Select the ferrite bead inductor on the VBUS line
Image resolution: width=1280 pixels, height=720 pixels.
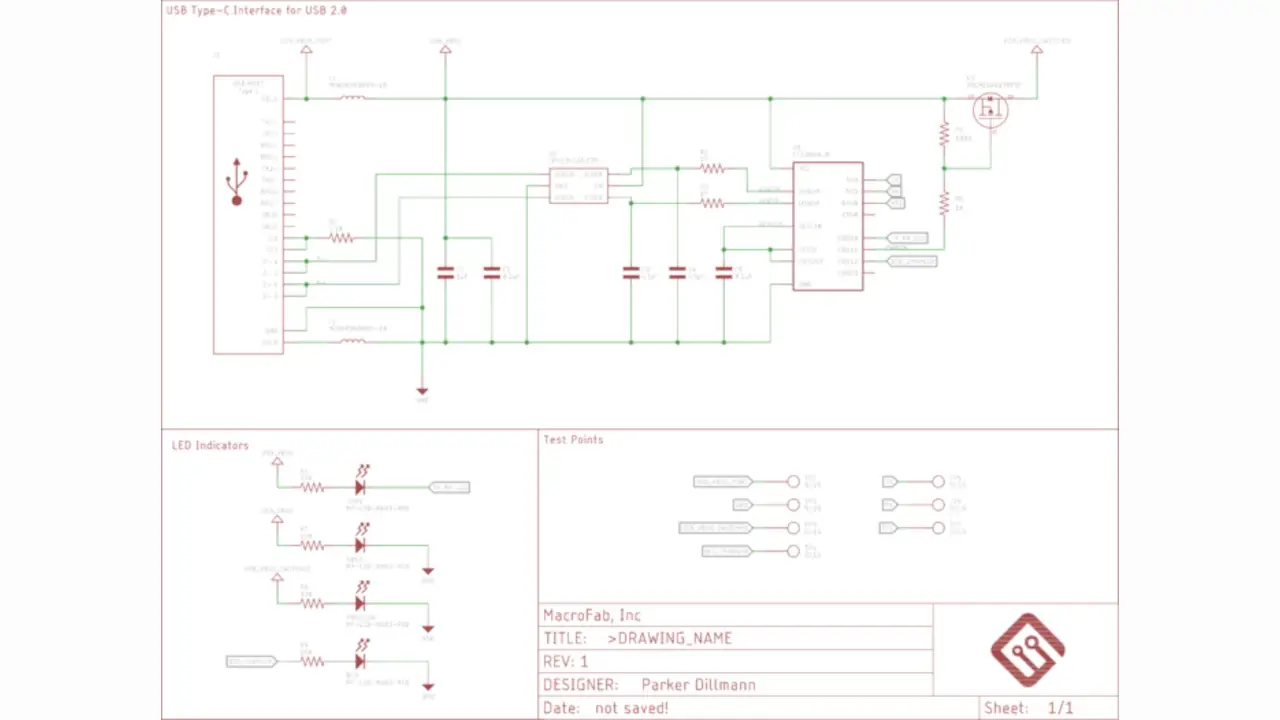pos(355,98)
